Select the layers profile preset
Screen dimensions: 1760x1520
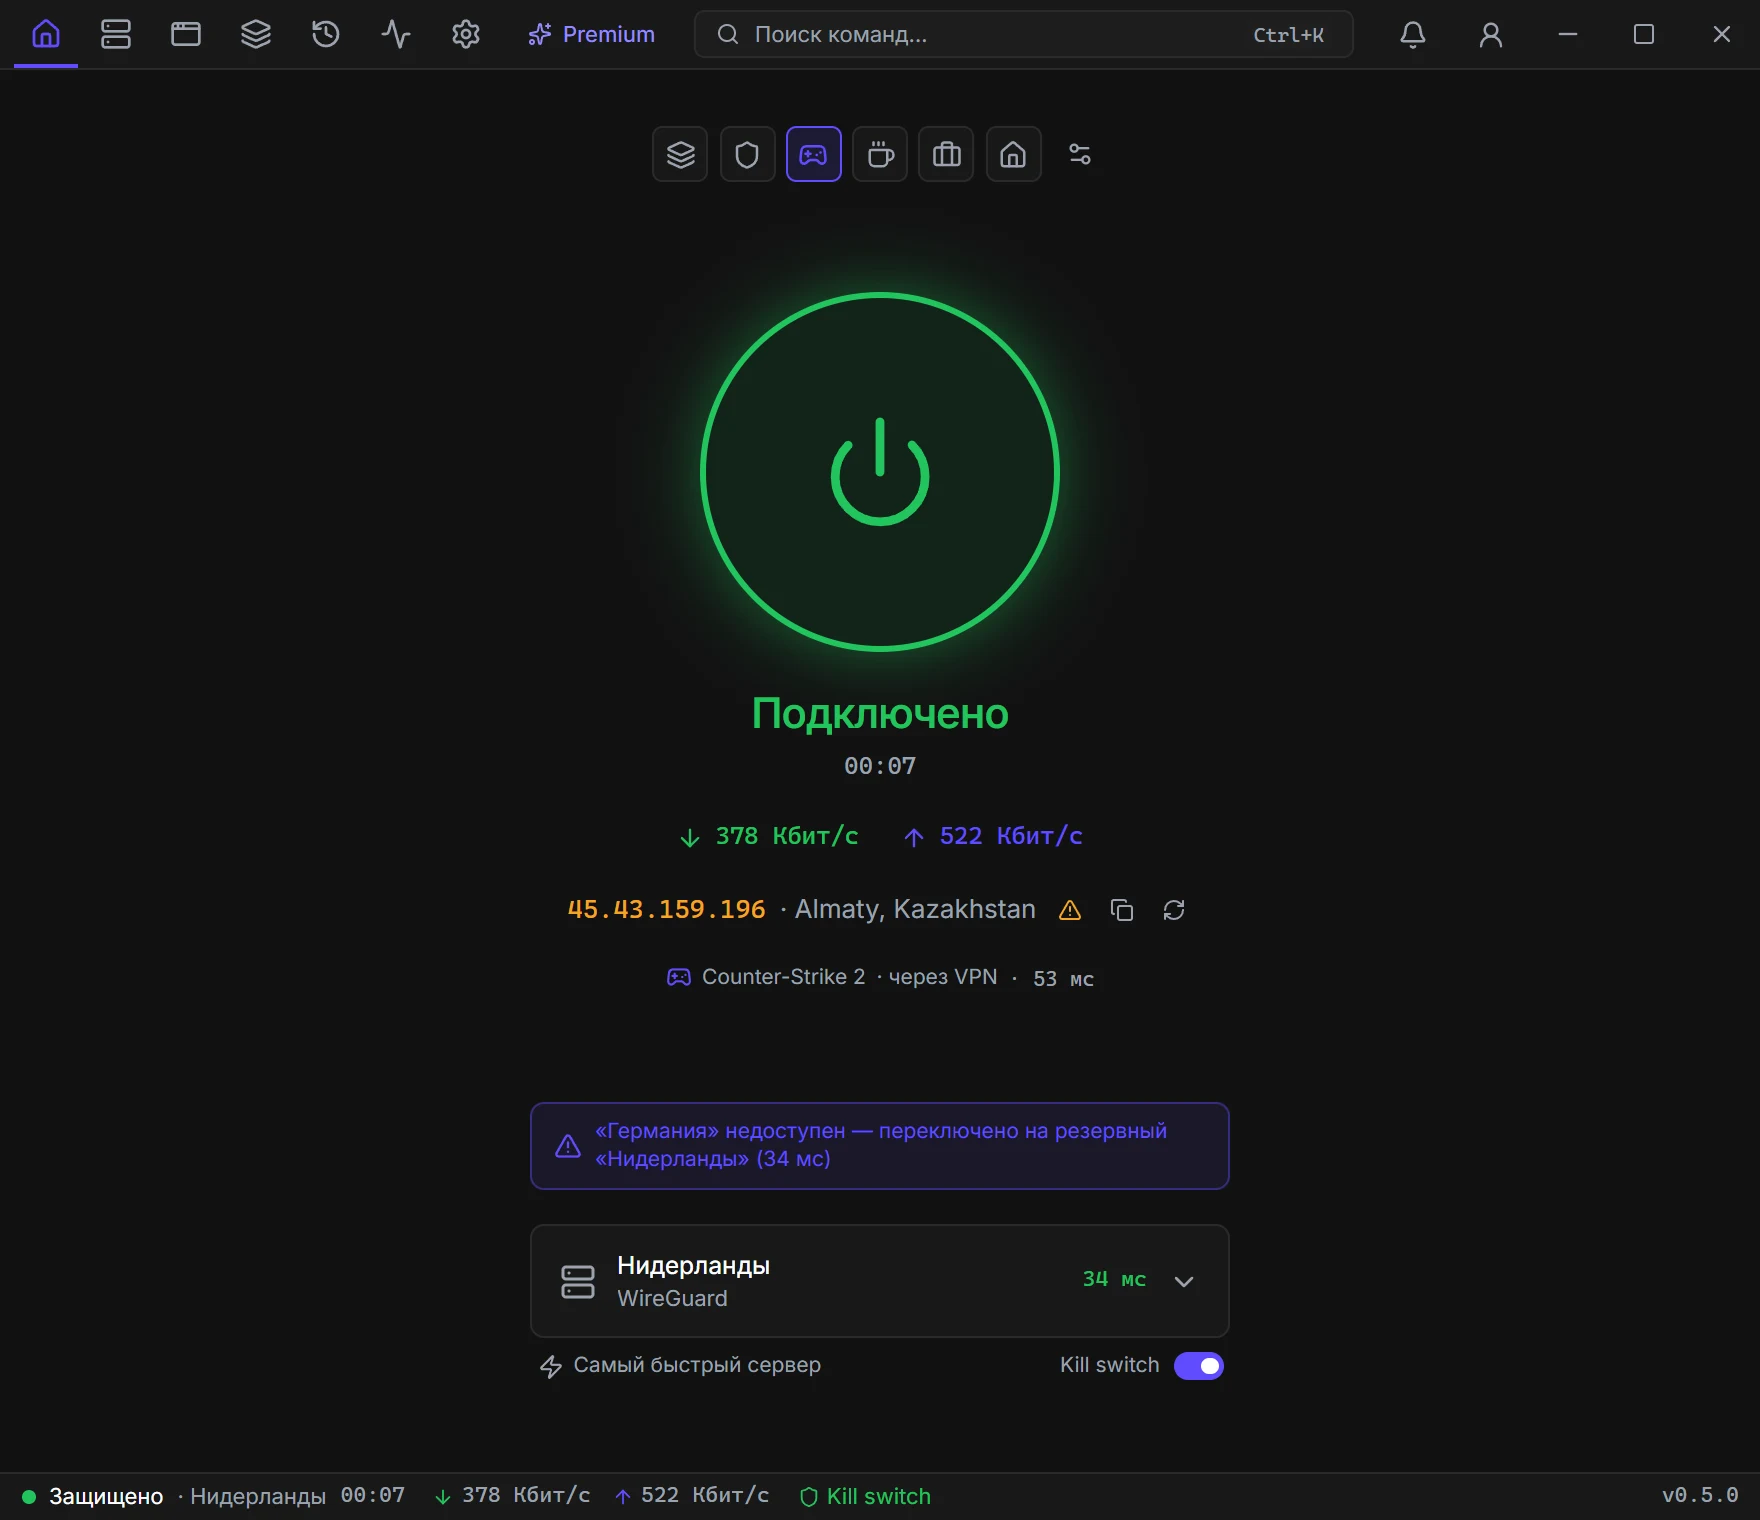click(x=680, y=154)
